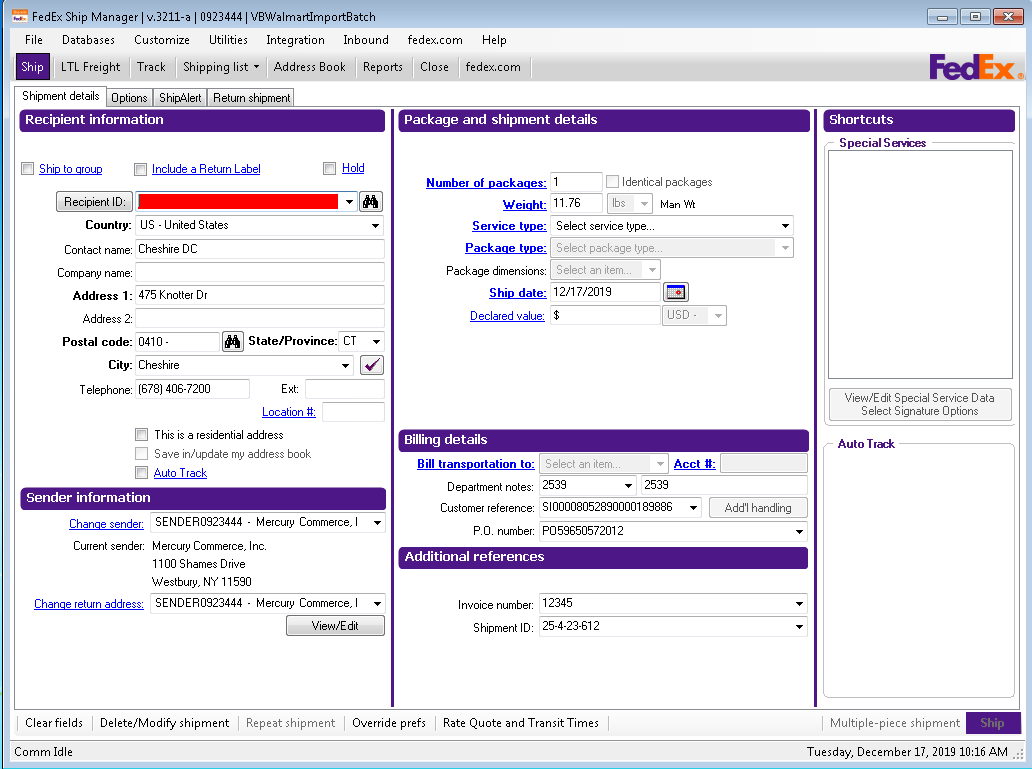Viewport: 1032px width, 769px height.
Task: Click the binoculars search icon beside Recipient ID
Action: point(371,201)
